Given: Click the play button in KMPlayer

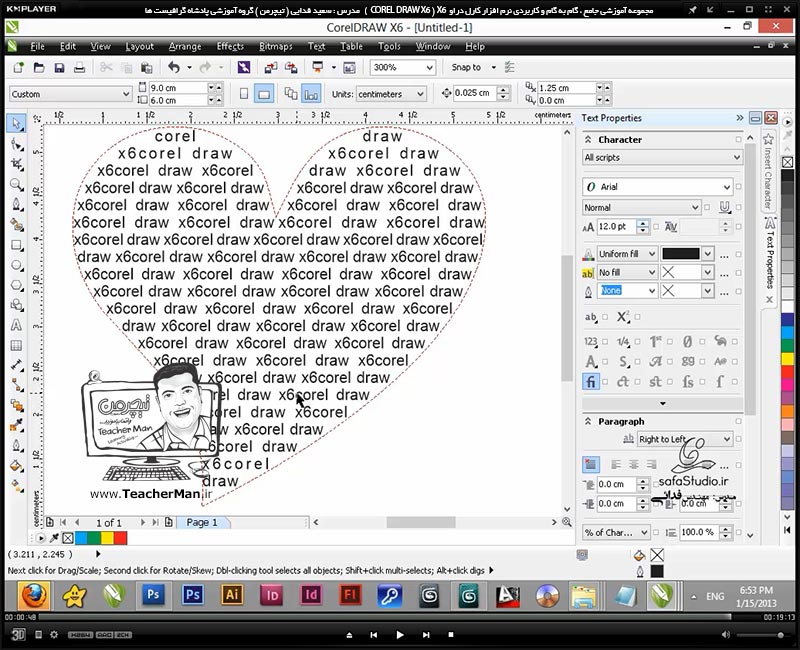Looking at the screenshot, I should pyautogui.click(x=399, y=635).
